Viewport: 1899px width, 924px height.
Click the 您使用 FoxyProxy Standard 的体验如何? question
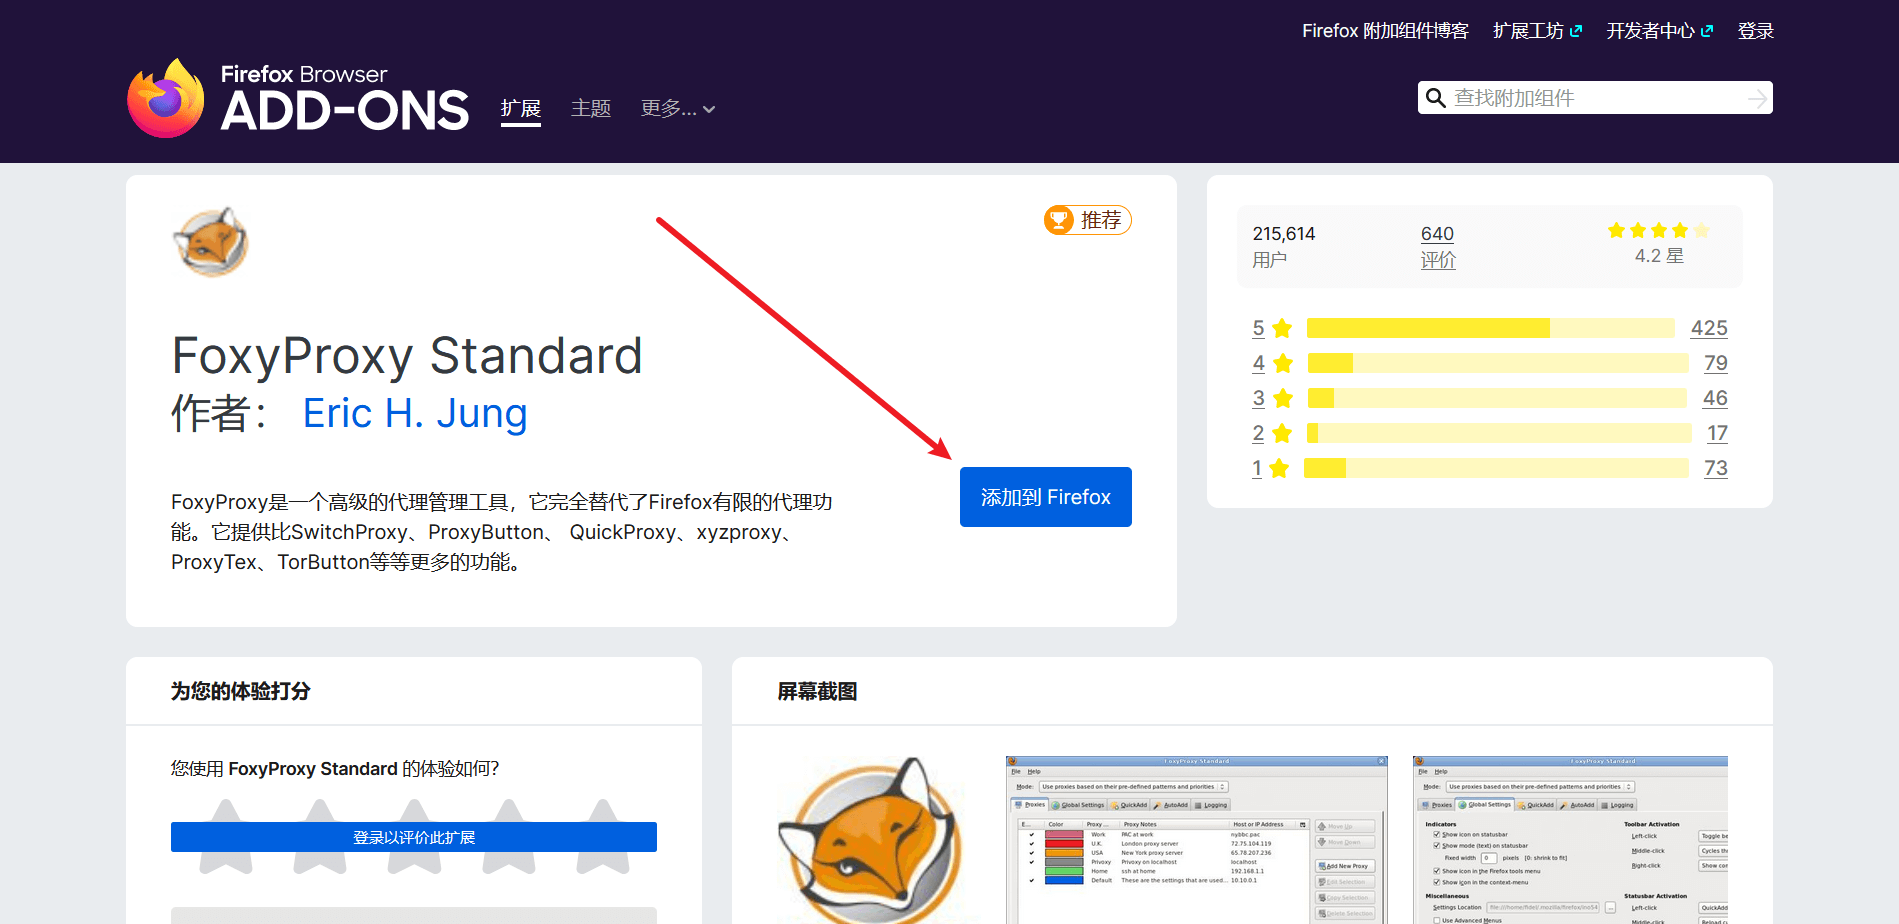pos(335,768)
